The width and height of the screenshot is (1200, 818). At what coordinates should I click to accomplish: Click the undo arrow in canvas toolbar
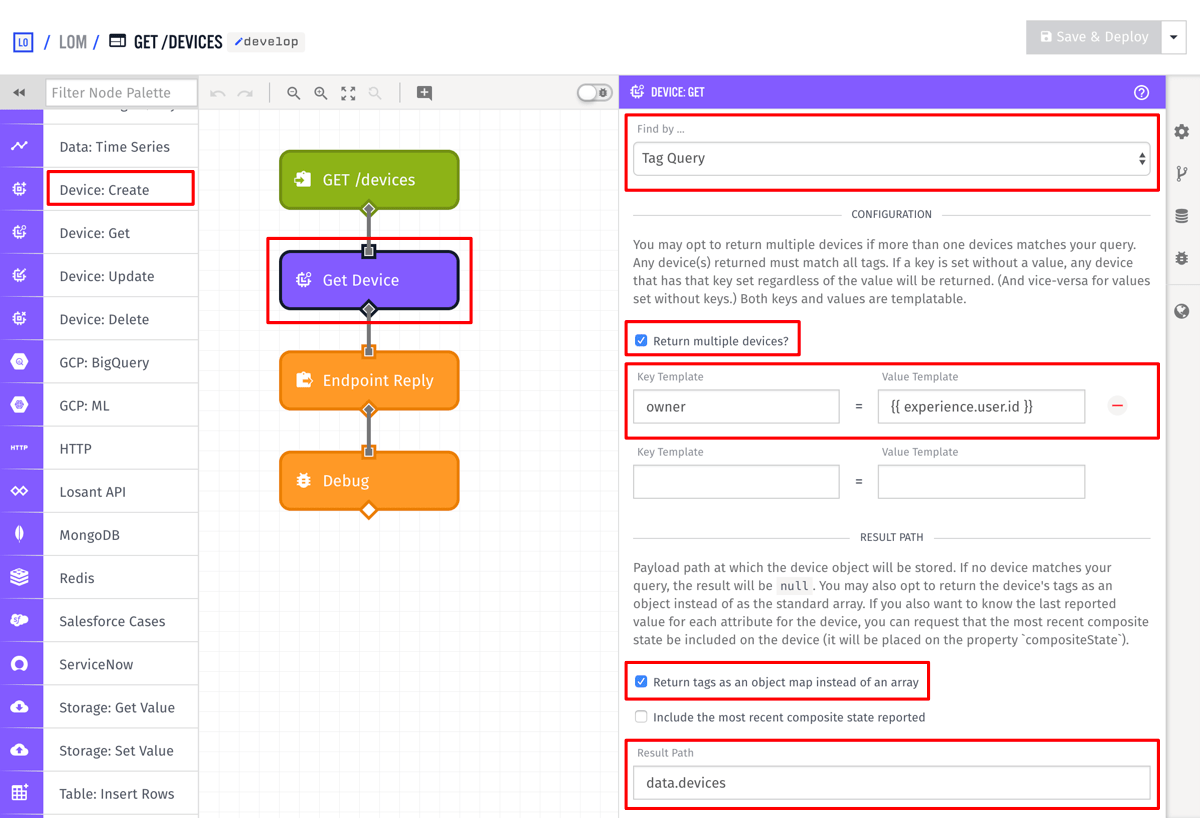[218, 93]
